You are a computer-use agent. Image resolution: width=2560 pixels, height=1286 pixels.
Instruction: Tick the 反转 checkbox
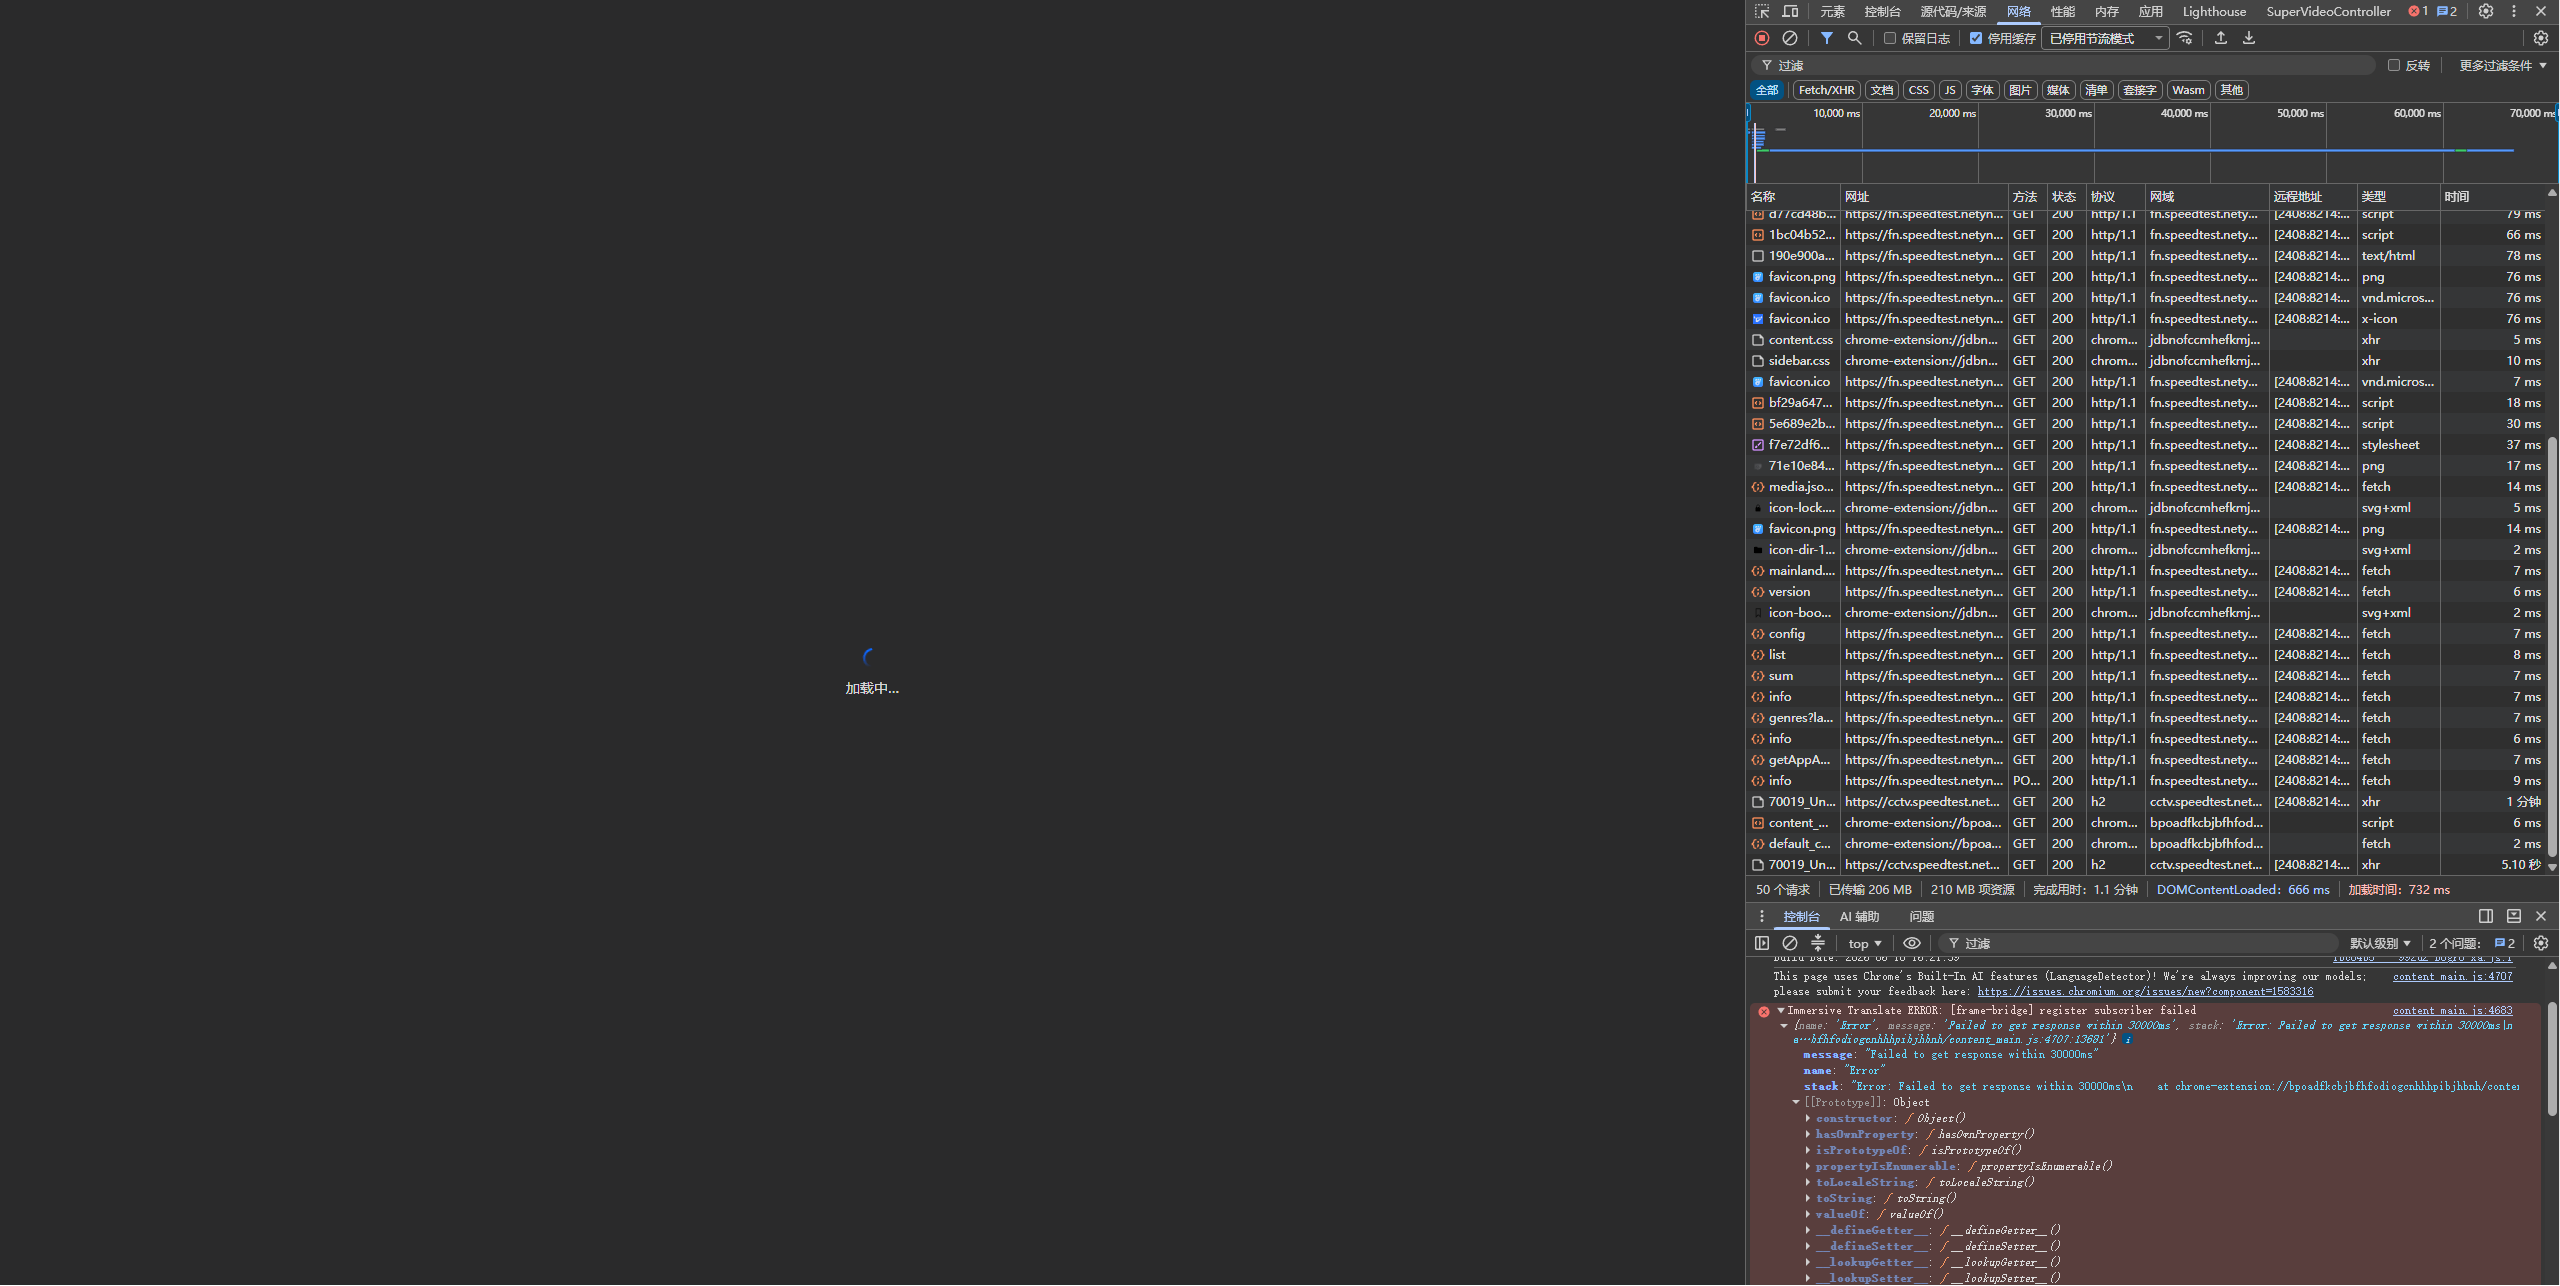[x=2394, y=65]
